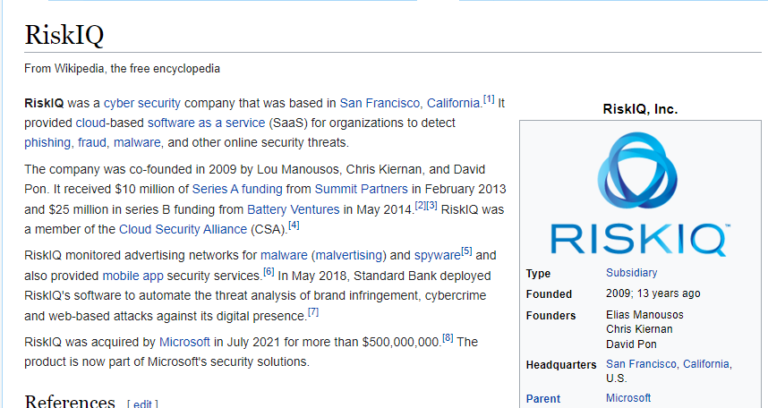
Task: Click the Microsoft parent link in infobox
Action: click(628, 398)
